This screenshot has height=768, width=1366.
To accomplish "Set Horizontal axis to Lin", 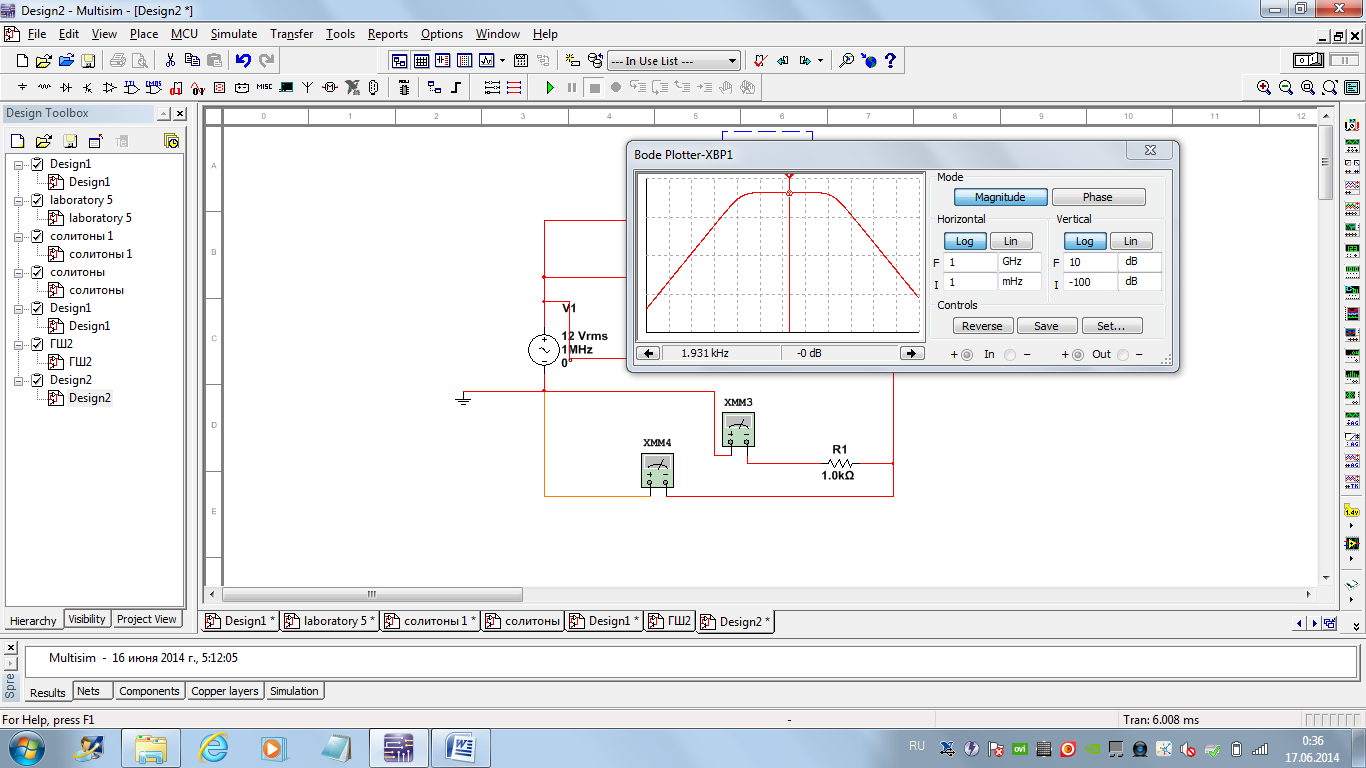I will (x=1010, y=241).
